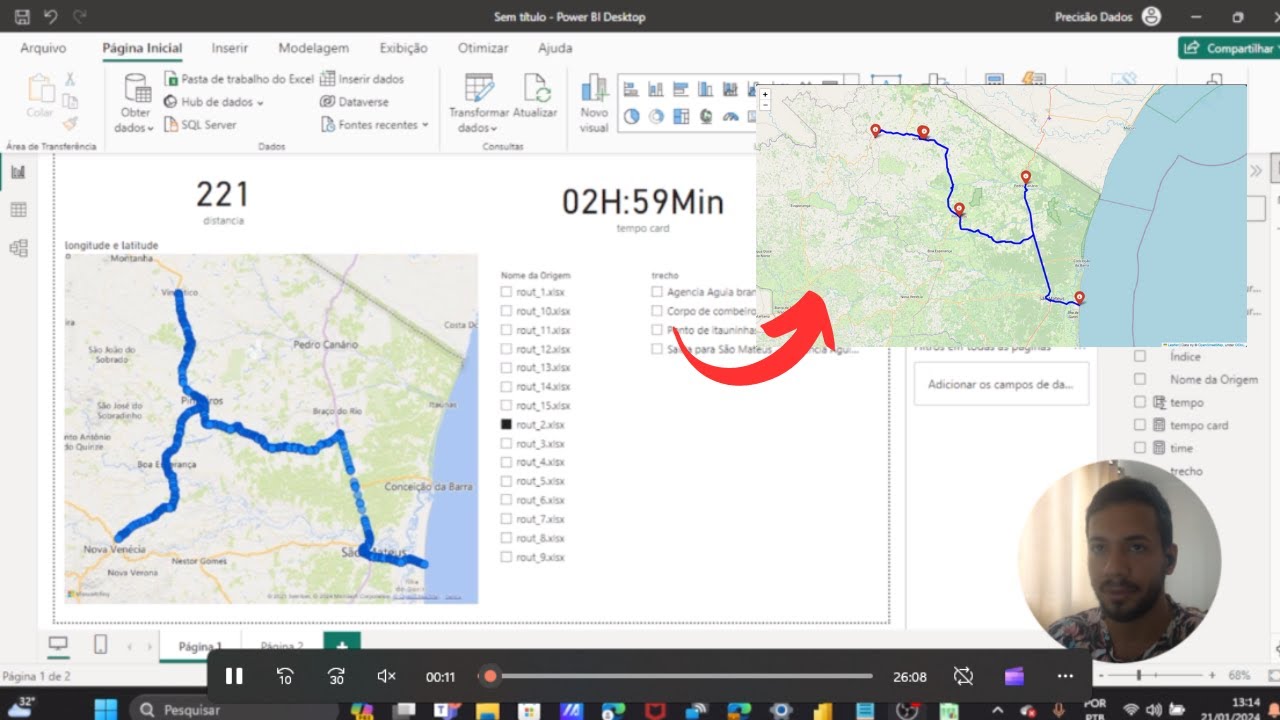
Task: Open the video player more options menu
Action: coord(1065,677)
